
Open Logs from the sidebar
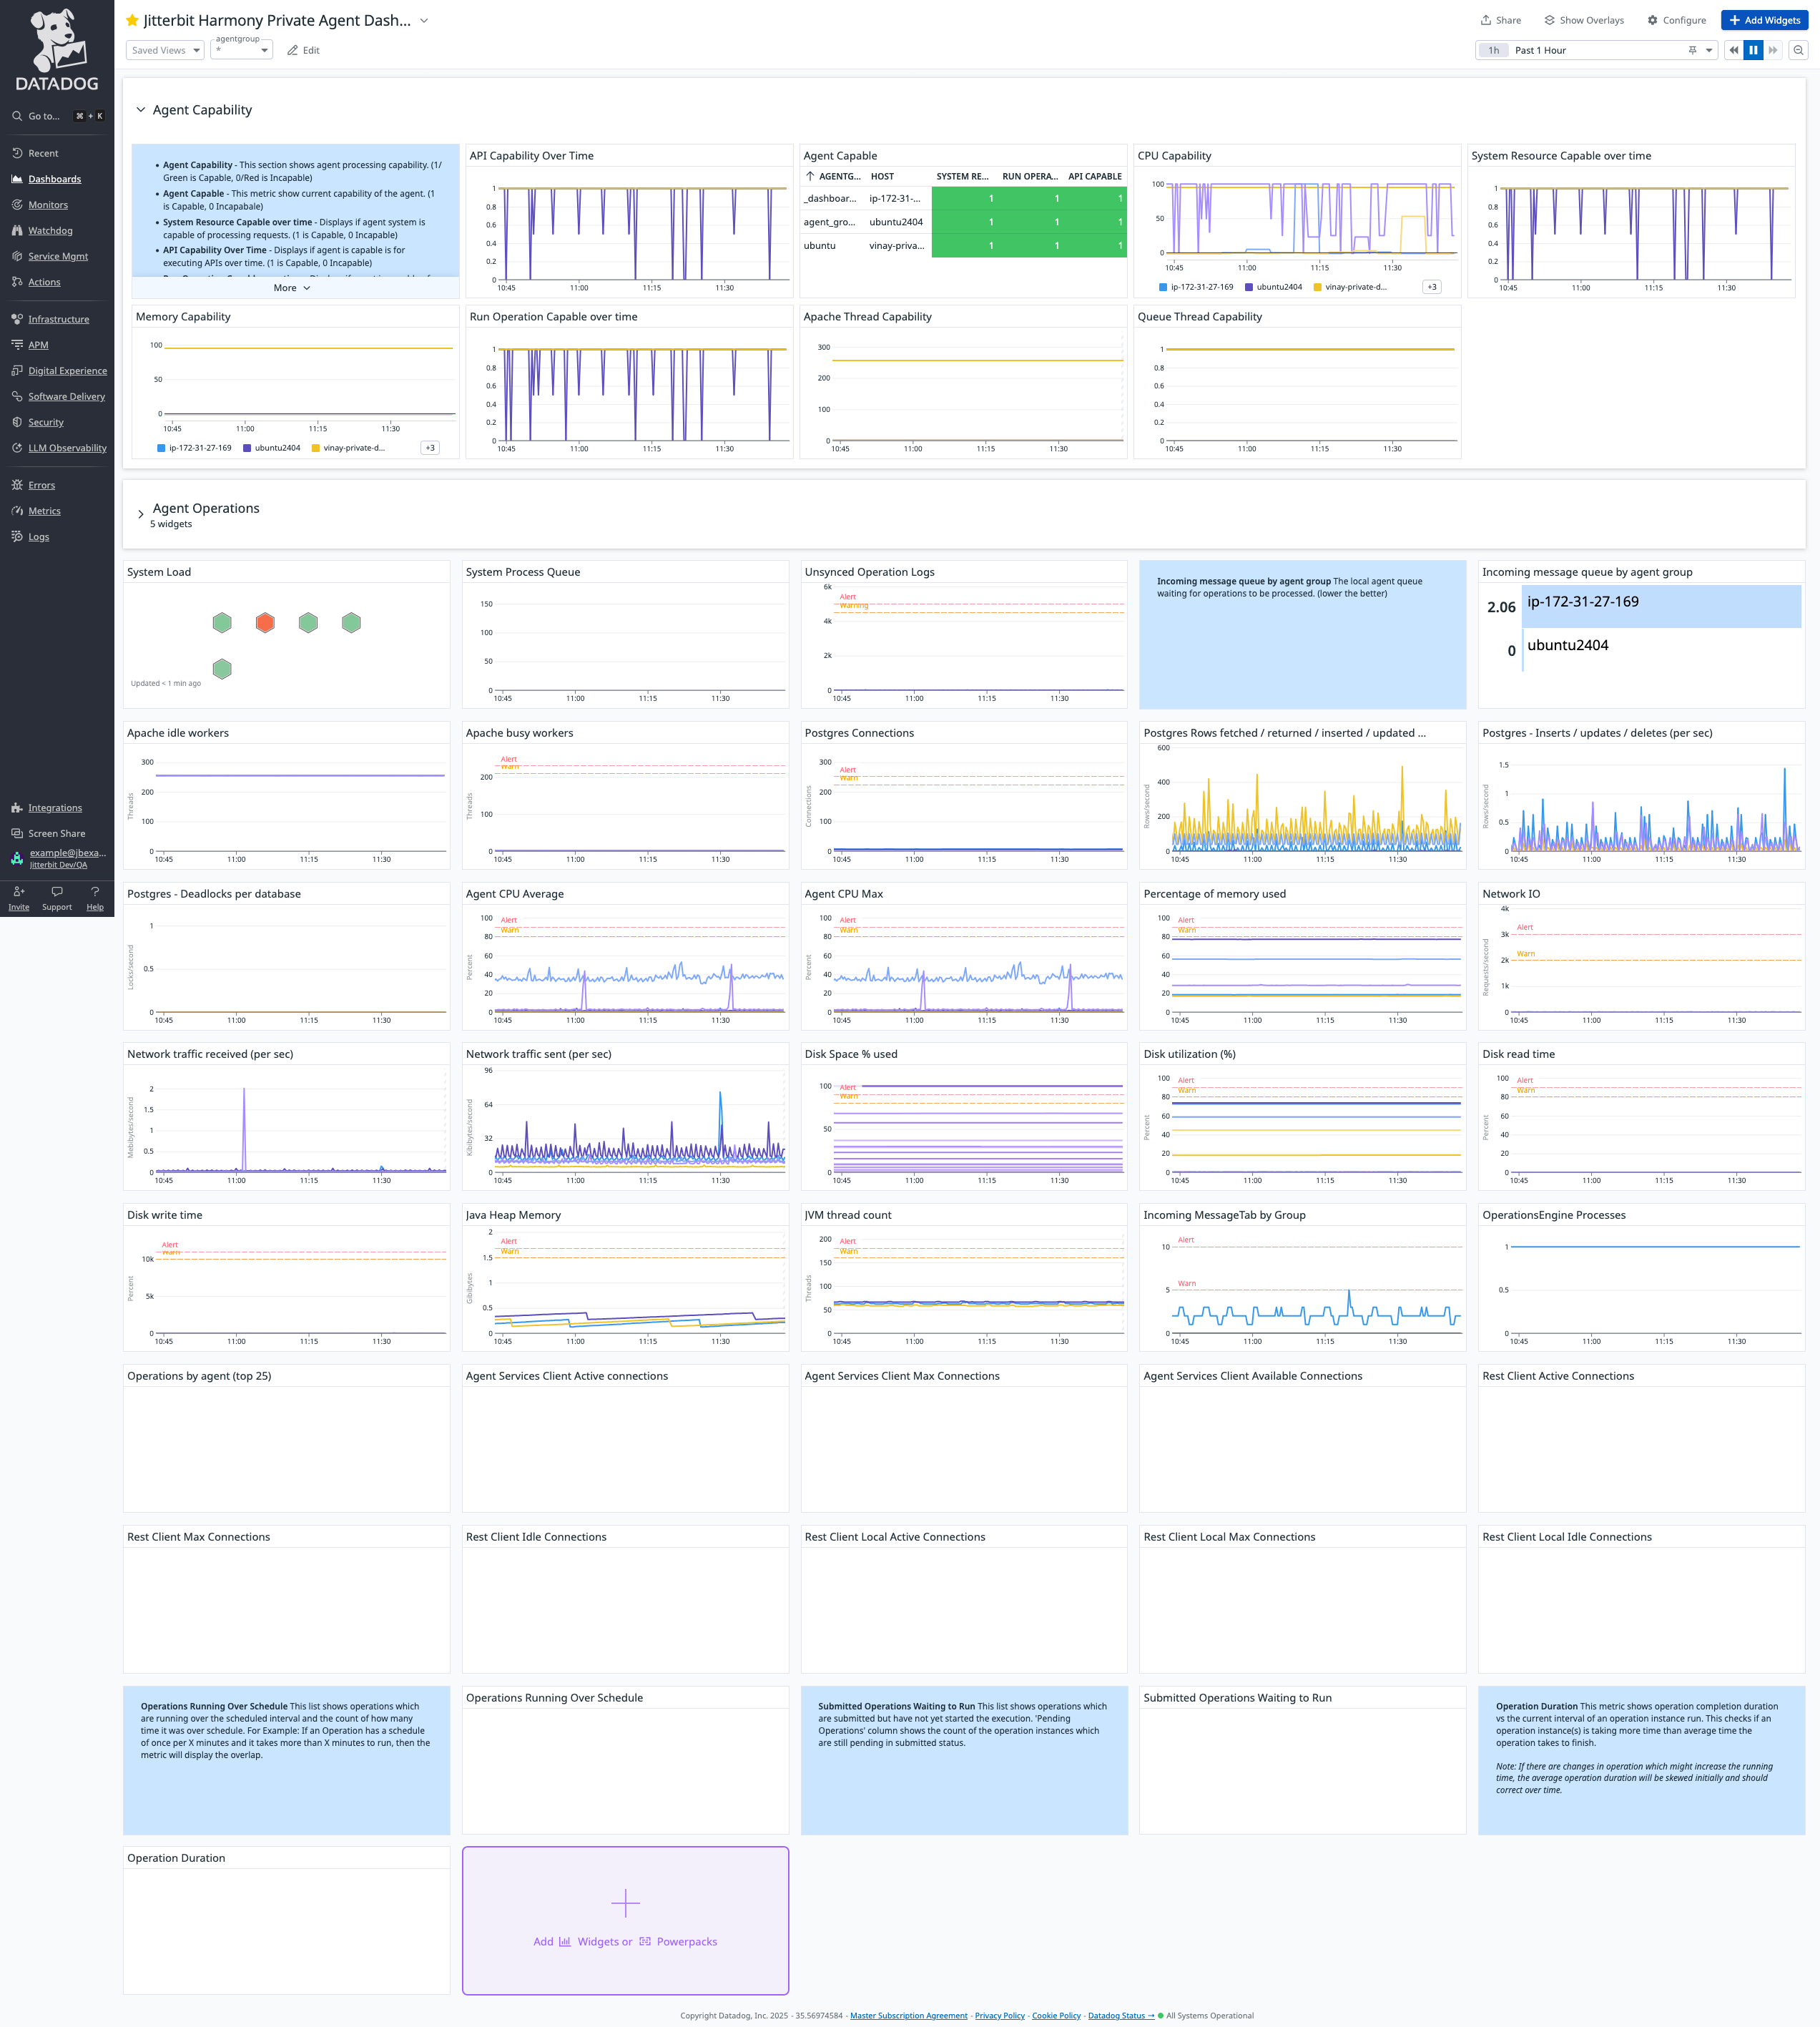click(x=38, y=536)
